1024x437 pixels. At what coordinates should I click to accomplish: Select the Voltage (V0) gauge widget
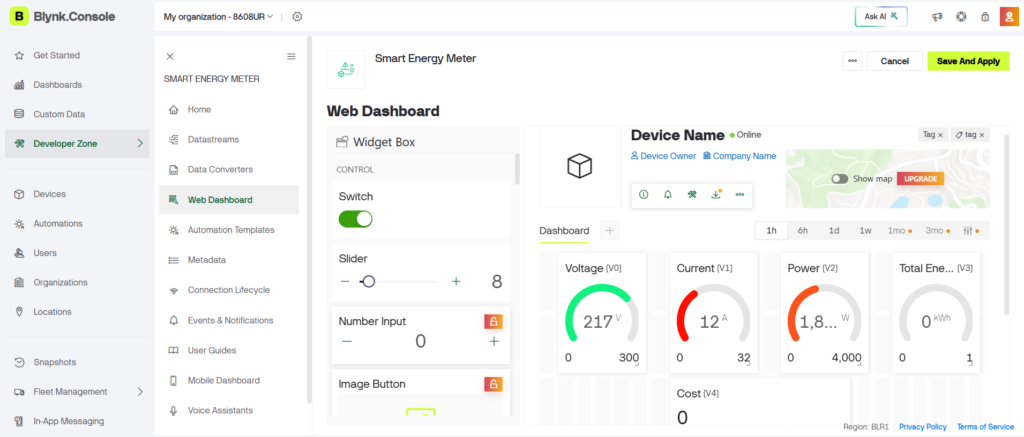[x=603, y=314]
